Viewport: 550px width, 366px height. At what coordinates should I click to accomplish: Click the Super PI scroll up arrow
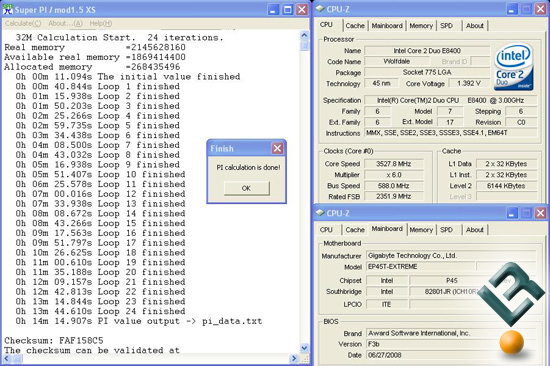click(x=304, y=35)
